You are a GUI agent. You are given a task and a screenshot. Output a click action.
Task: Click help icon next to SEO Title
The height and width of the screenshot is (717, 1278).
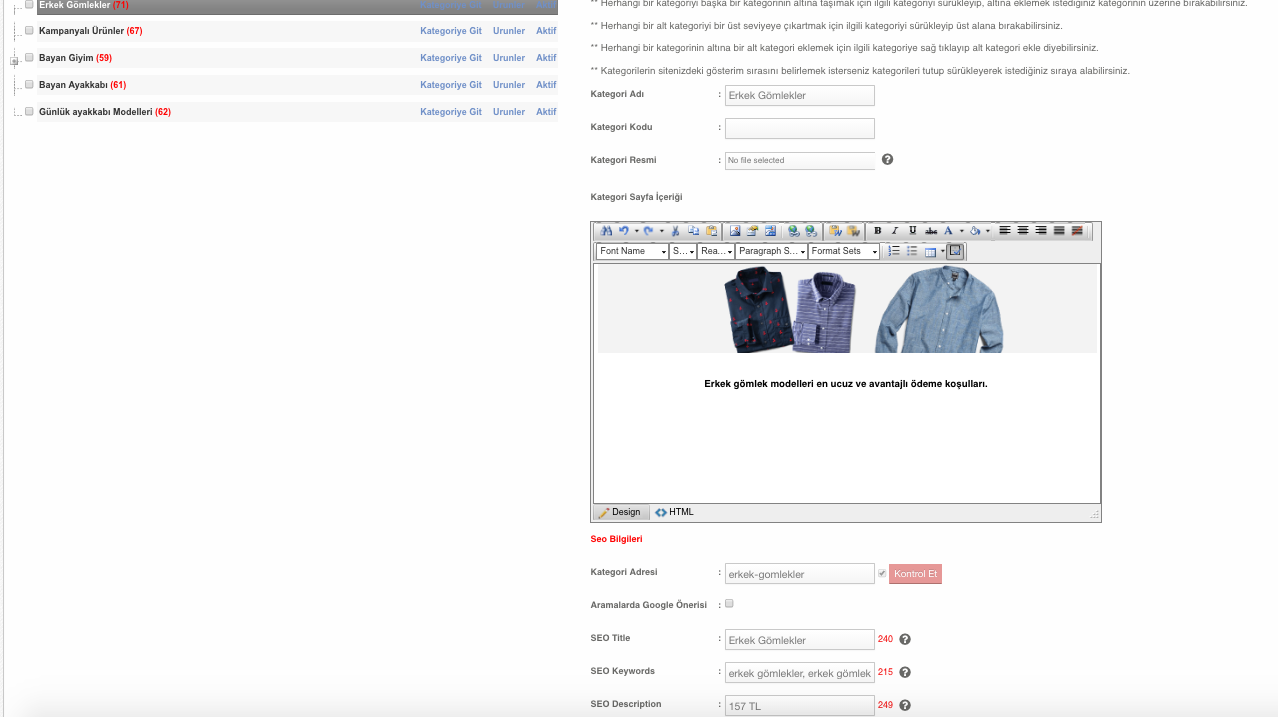tap(905, 639)
